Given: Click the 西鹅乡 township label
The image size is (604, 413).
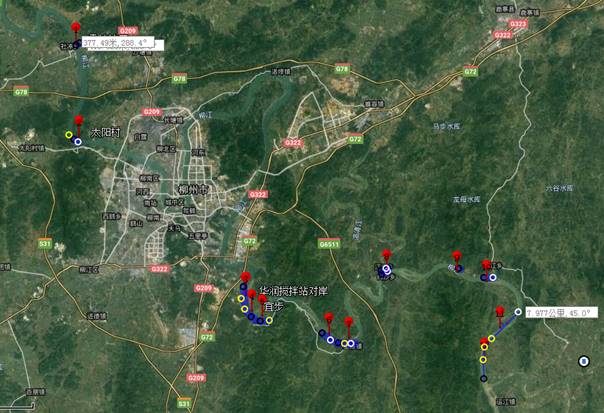Looking at the screenshot, I should [112, 217].
